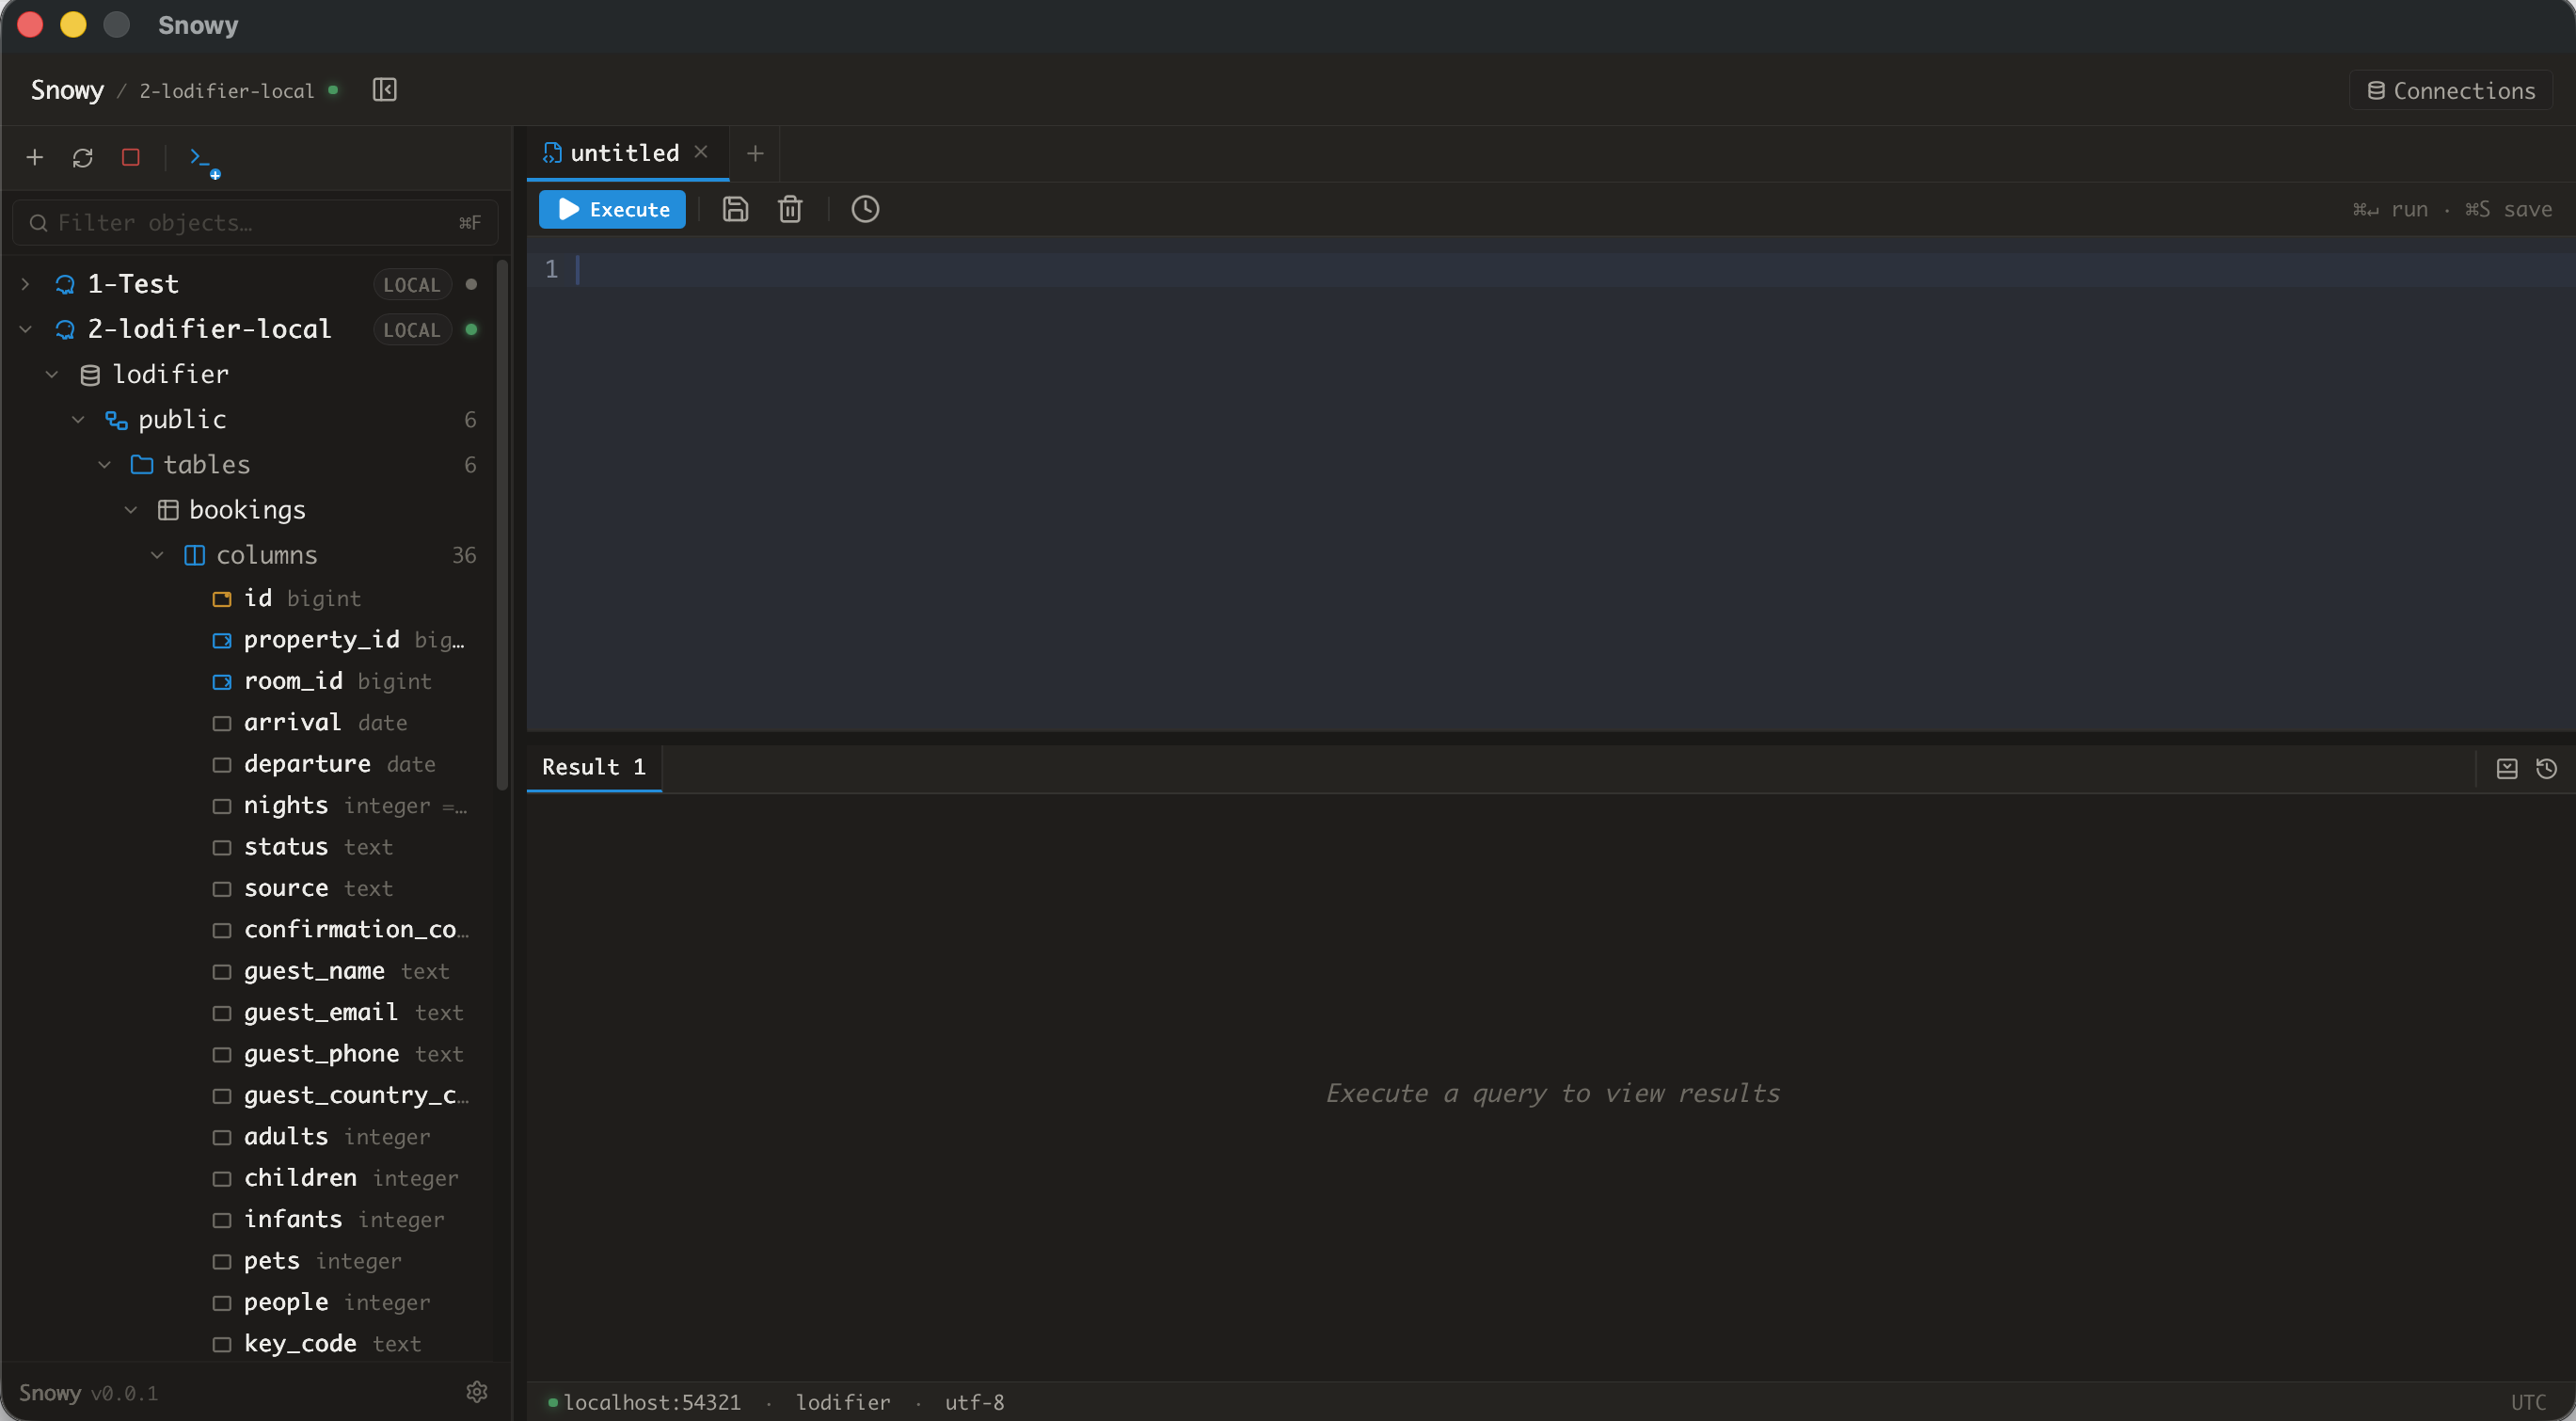Refresh the object tree
This screenshot has height=1421, width=2576.
click(x=83, y=157)
